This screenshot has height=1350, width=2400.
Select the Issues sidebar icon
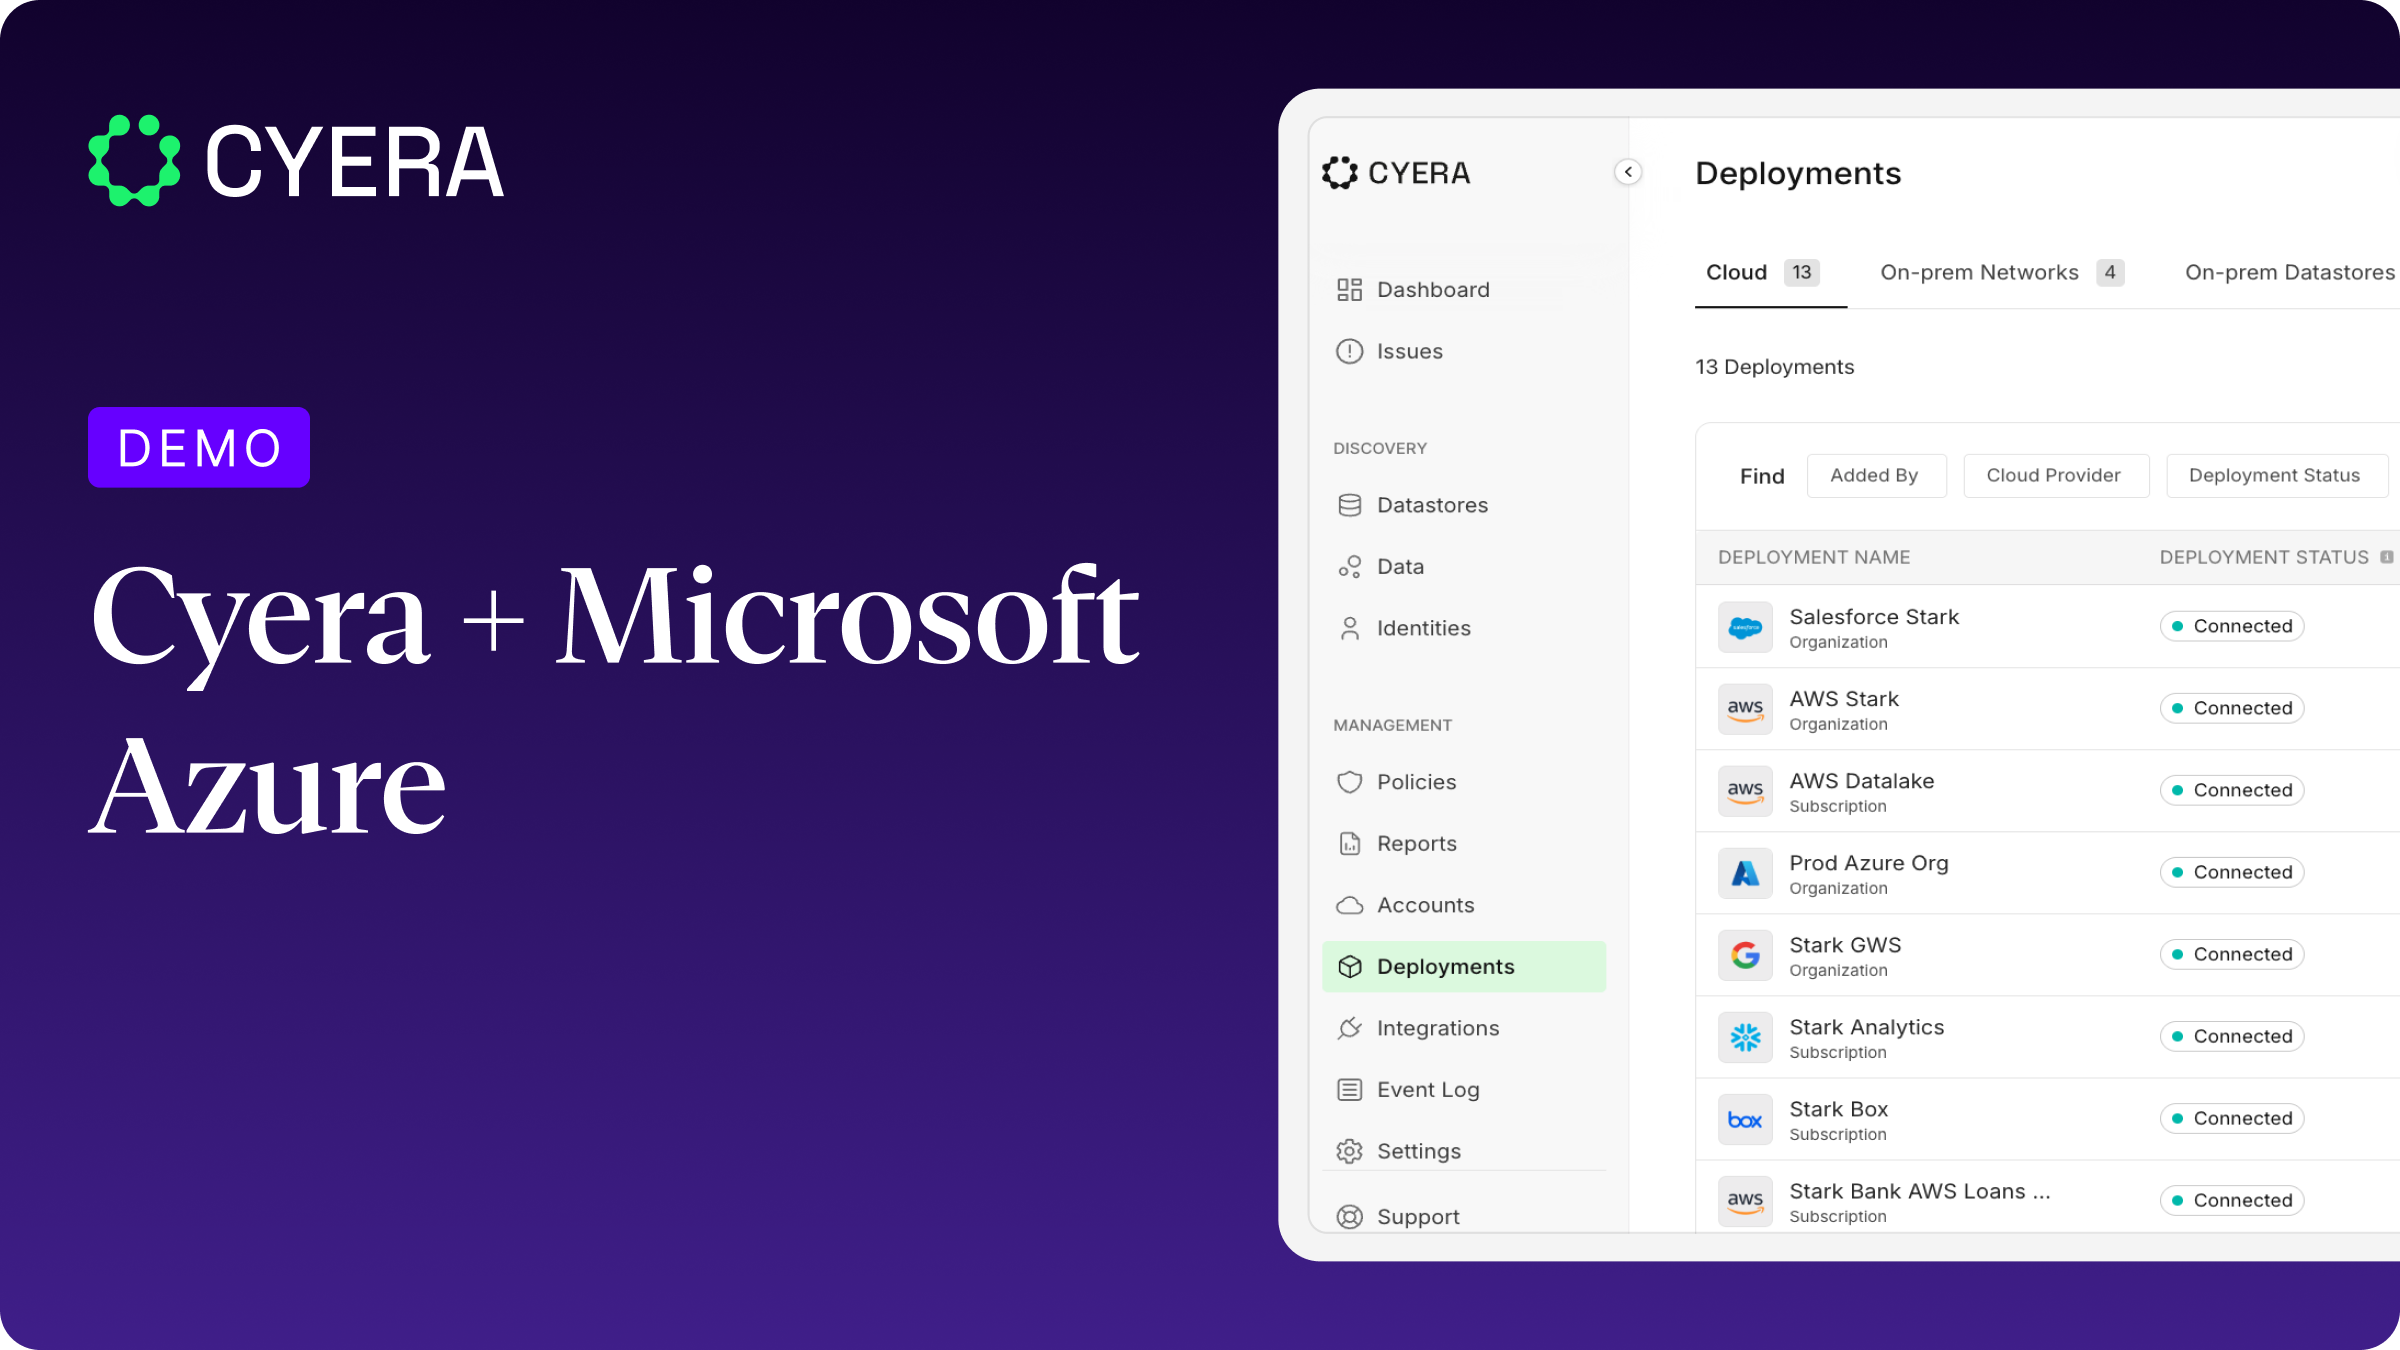tap(1348, 351)
